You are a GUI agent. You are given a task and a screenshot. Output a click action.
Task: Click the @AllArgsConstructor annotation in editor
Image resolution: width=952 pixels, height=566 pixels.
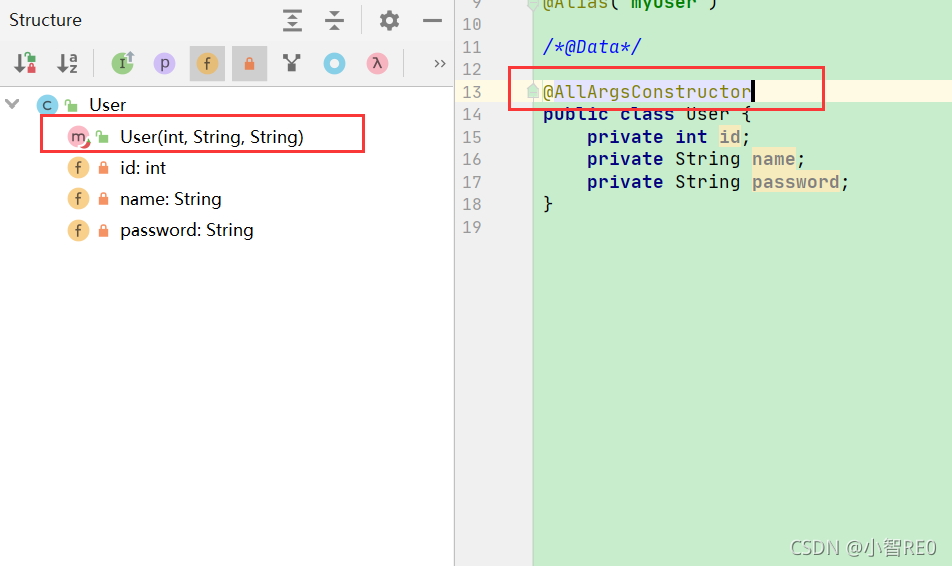647,92
